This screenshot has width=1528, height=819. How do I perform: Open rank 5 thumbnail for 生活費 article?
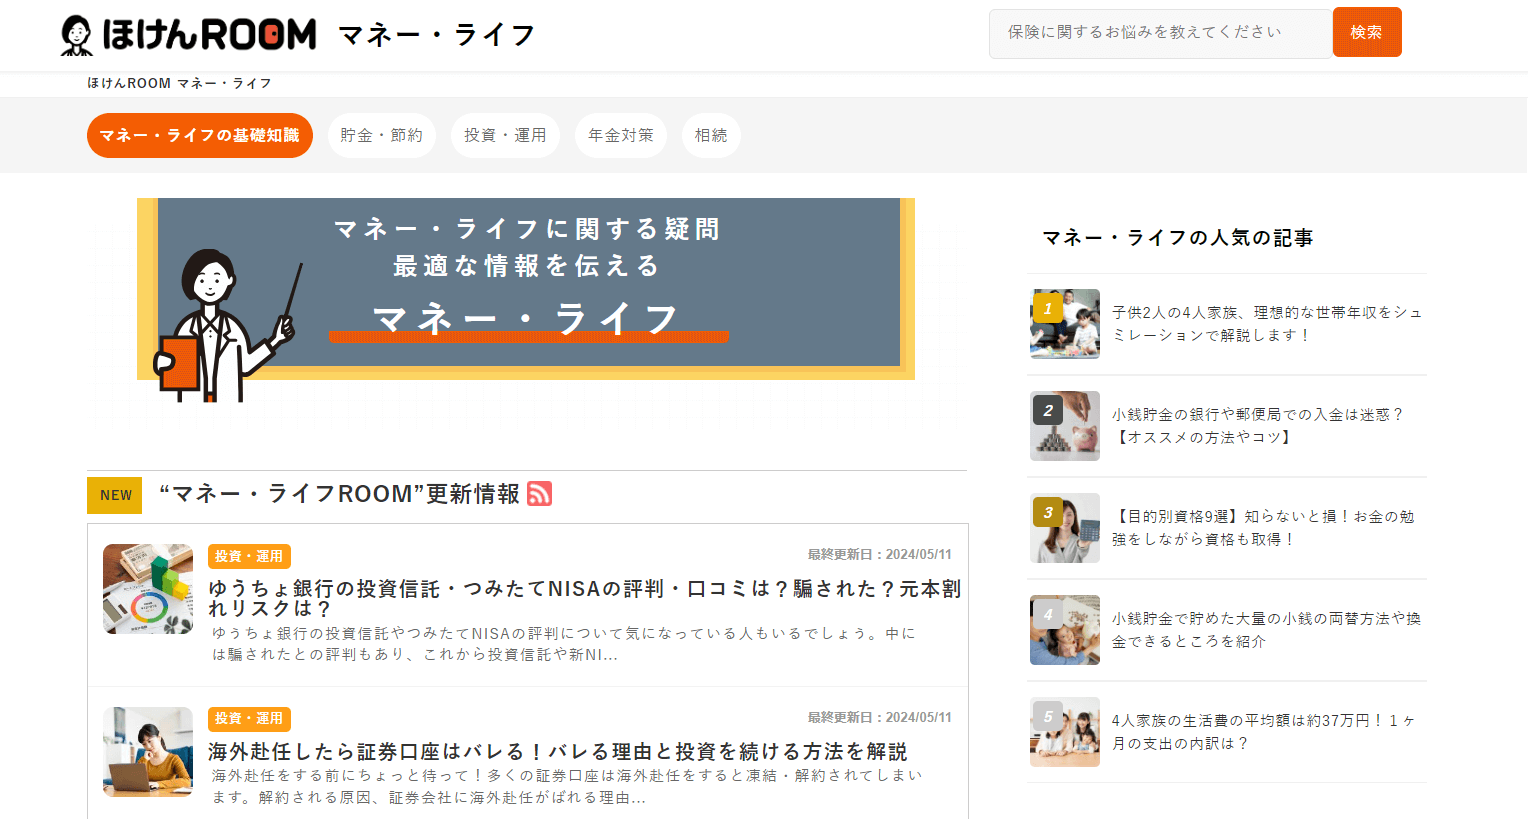coord(1065,732)
